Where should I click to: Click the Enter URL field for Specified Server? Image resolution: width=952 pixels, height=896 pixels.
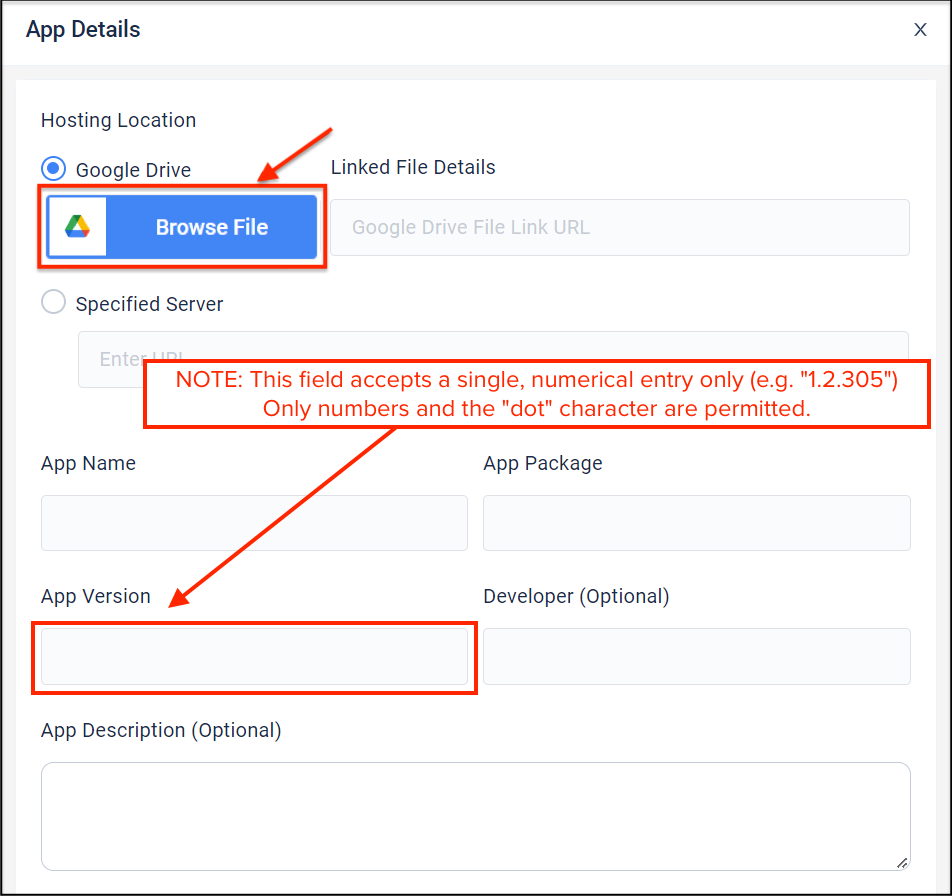(x=110, y=358)
